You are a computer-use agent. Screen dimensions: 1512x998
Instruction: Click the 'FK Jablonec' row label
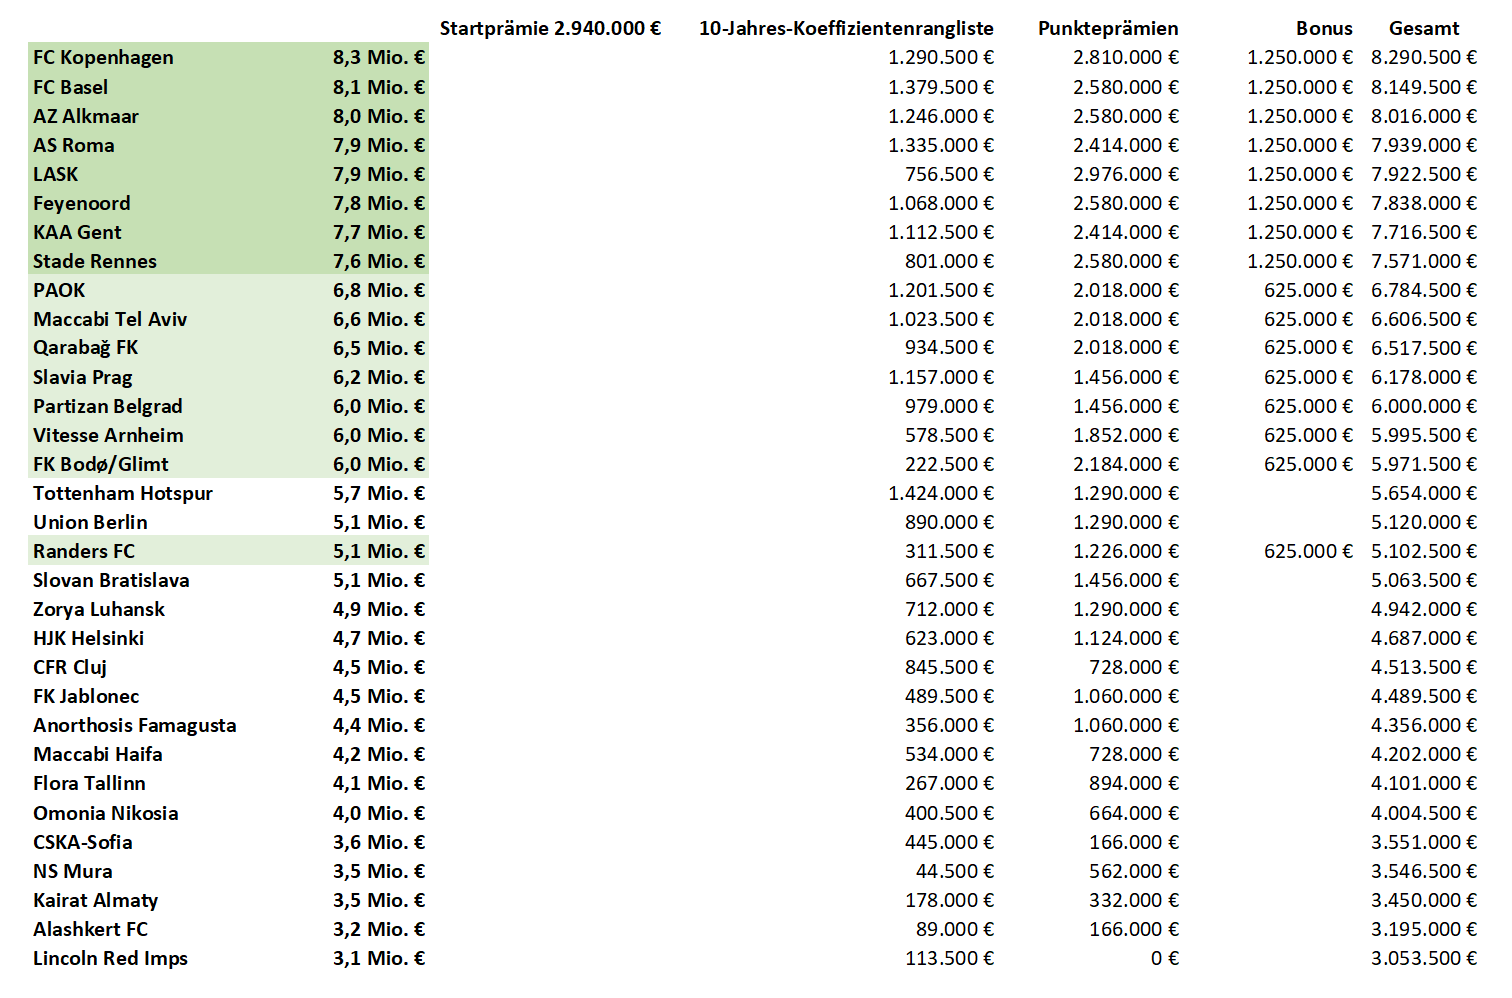click(x=86, y=696)
